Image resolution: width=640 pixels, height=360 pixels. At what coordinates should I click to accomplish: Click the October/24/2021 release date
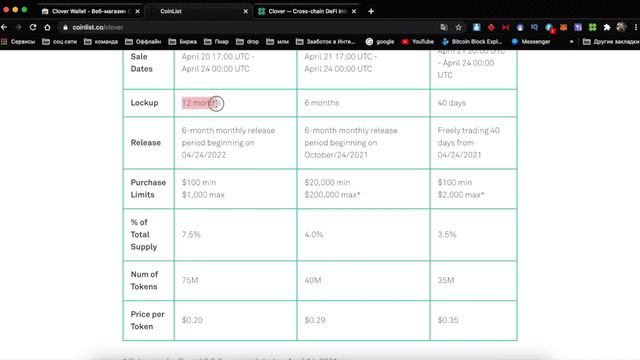(336, 155)
